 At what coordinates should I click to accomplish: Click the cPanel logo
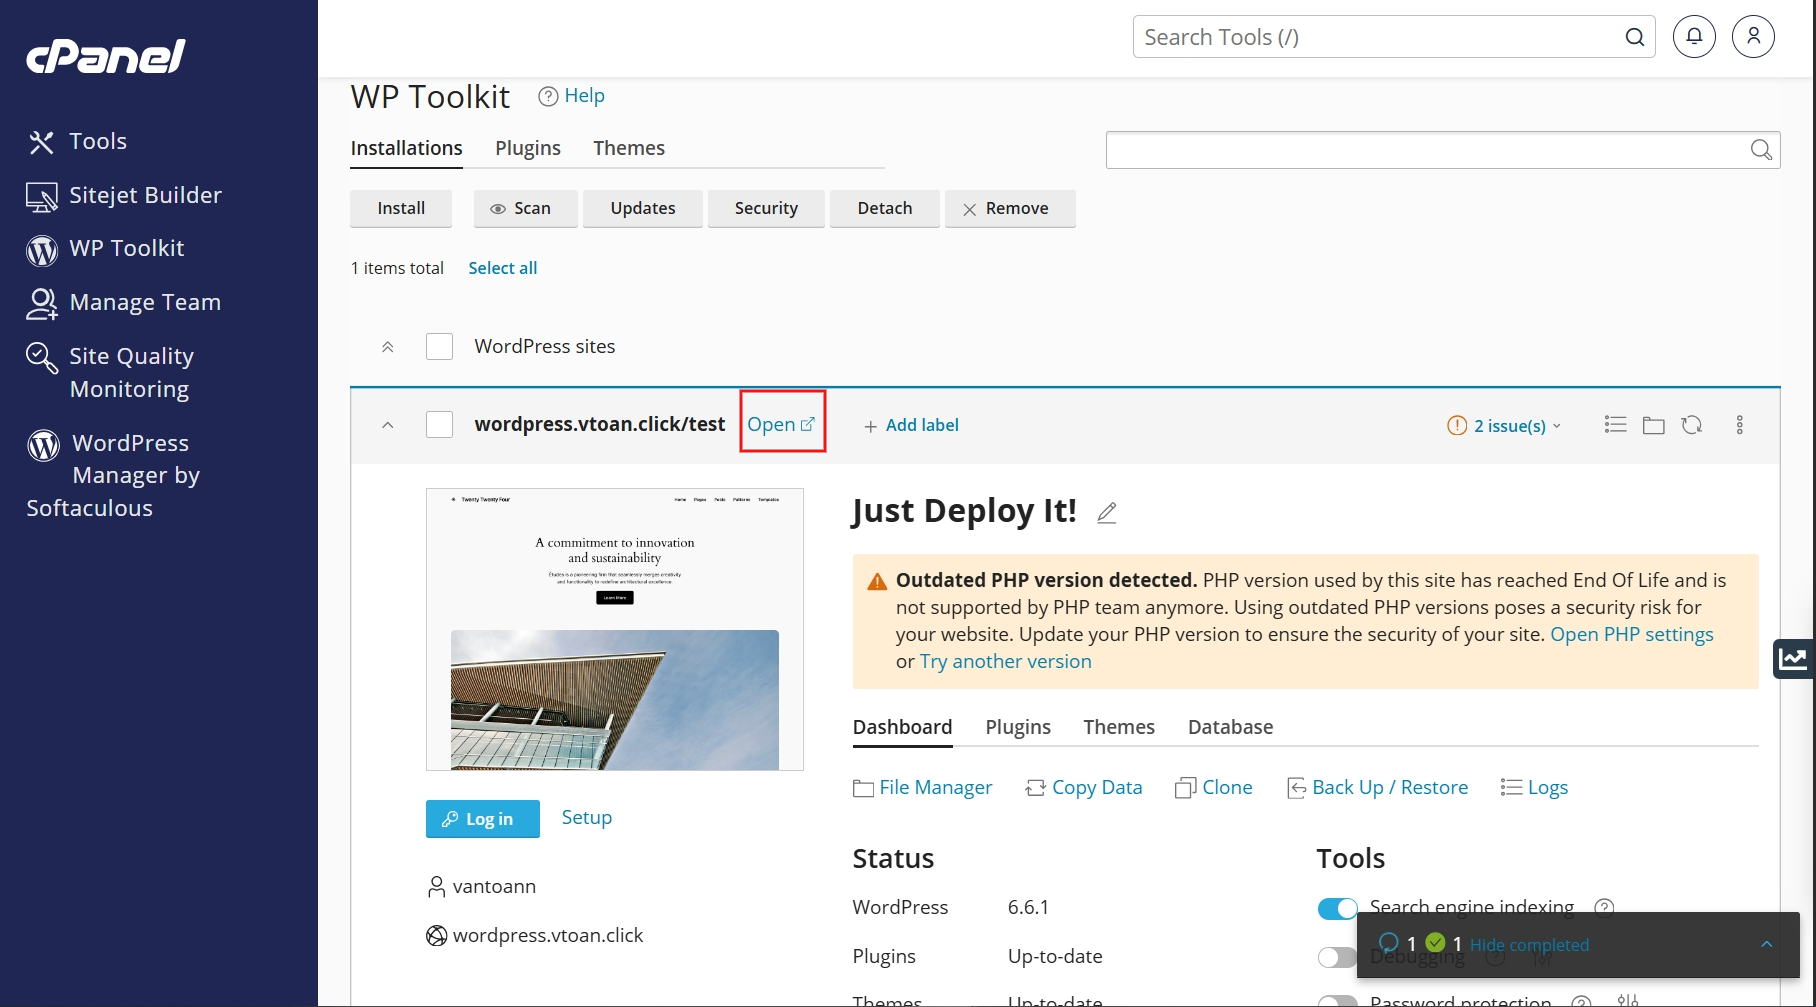(106, 56)
